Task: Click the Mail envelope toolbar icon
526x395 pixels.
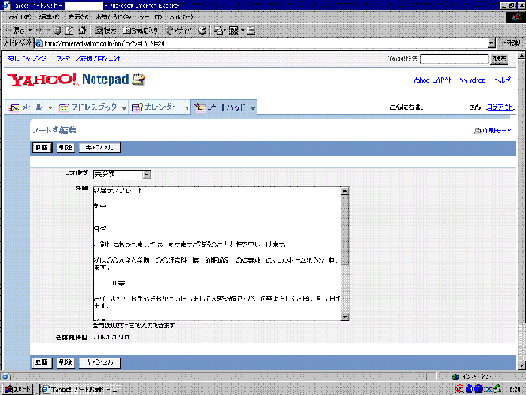Action: (x=220, y=31)
